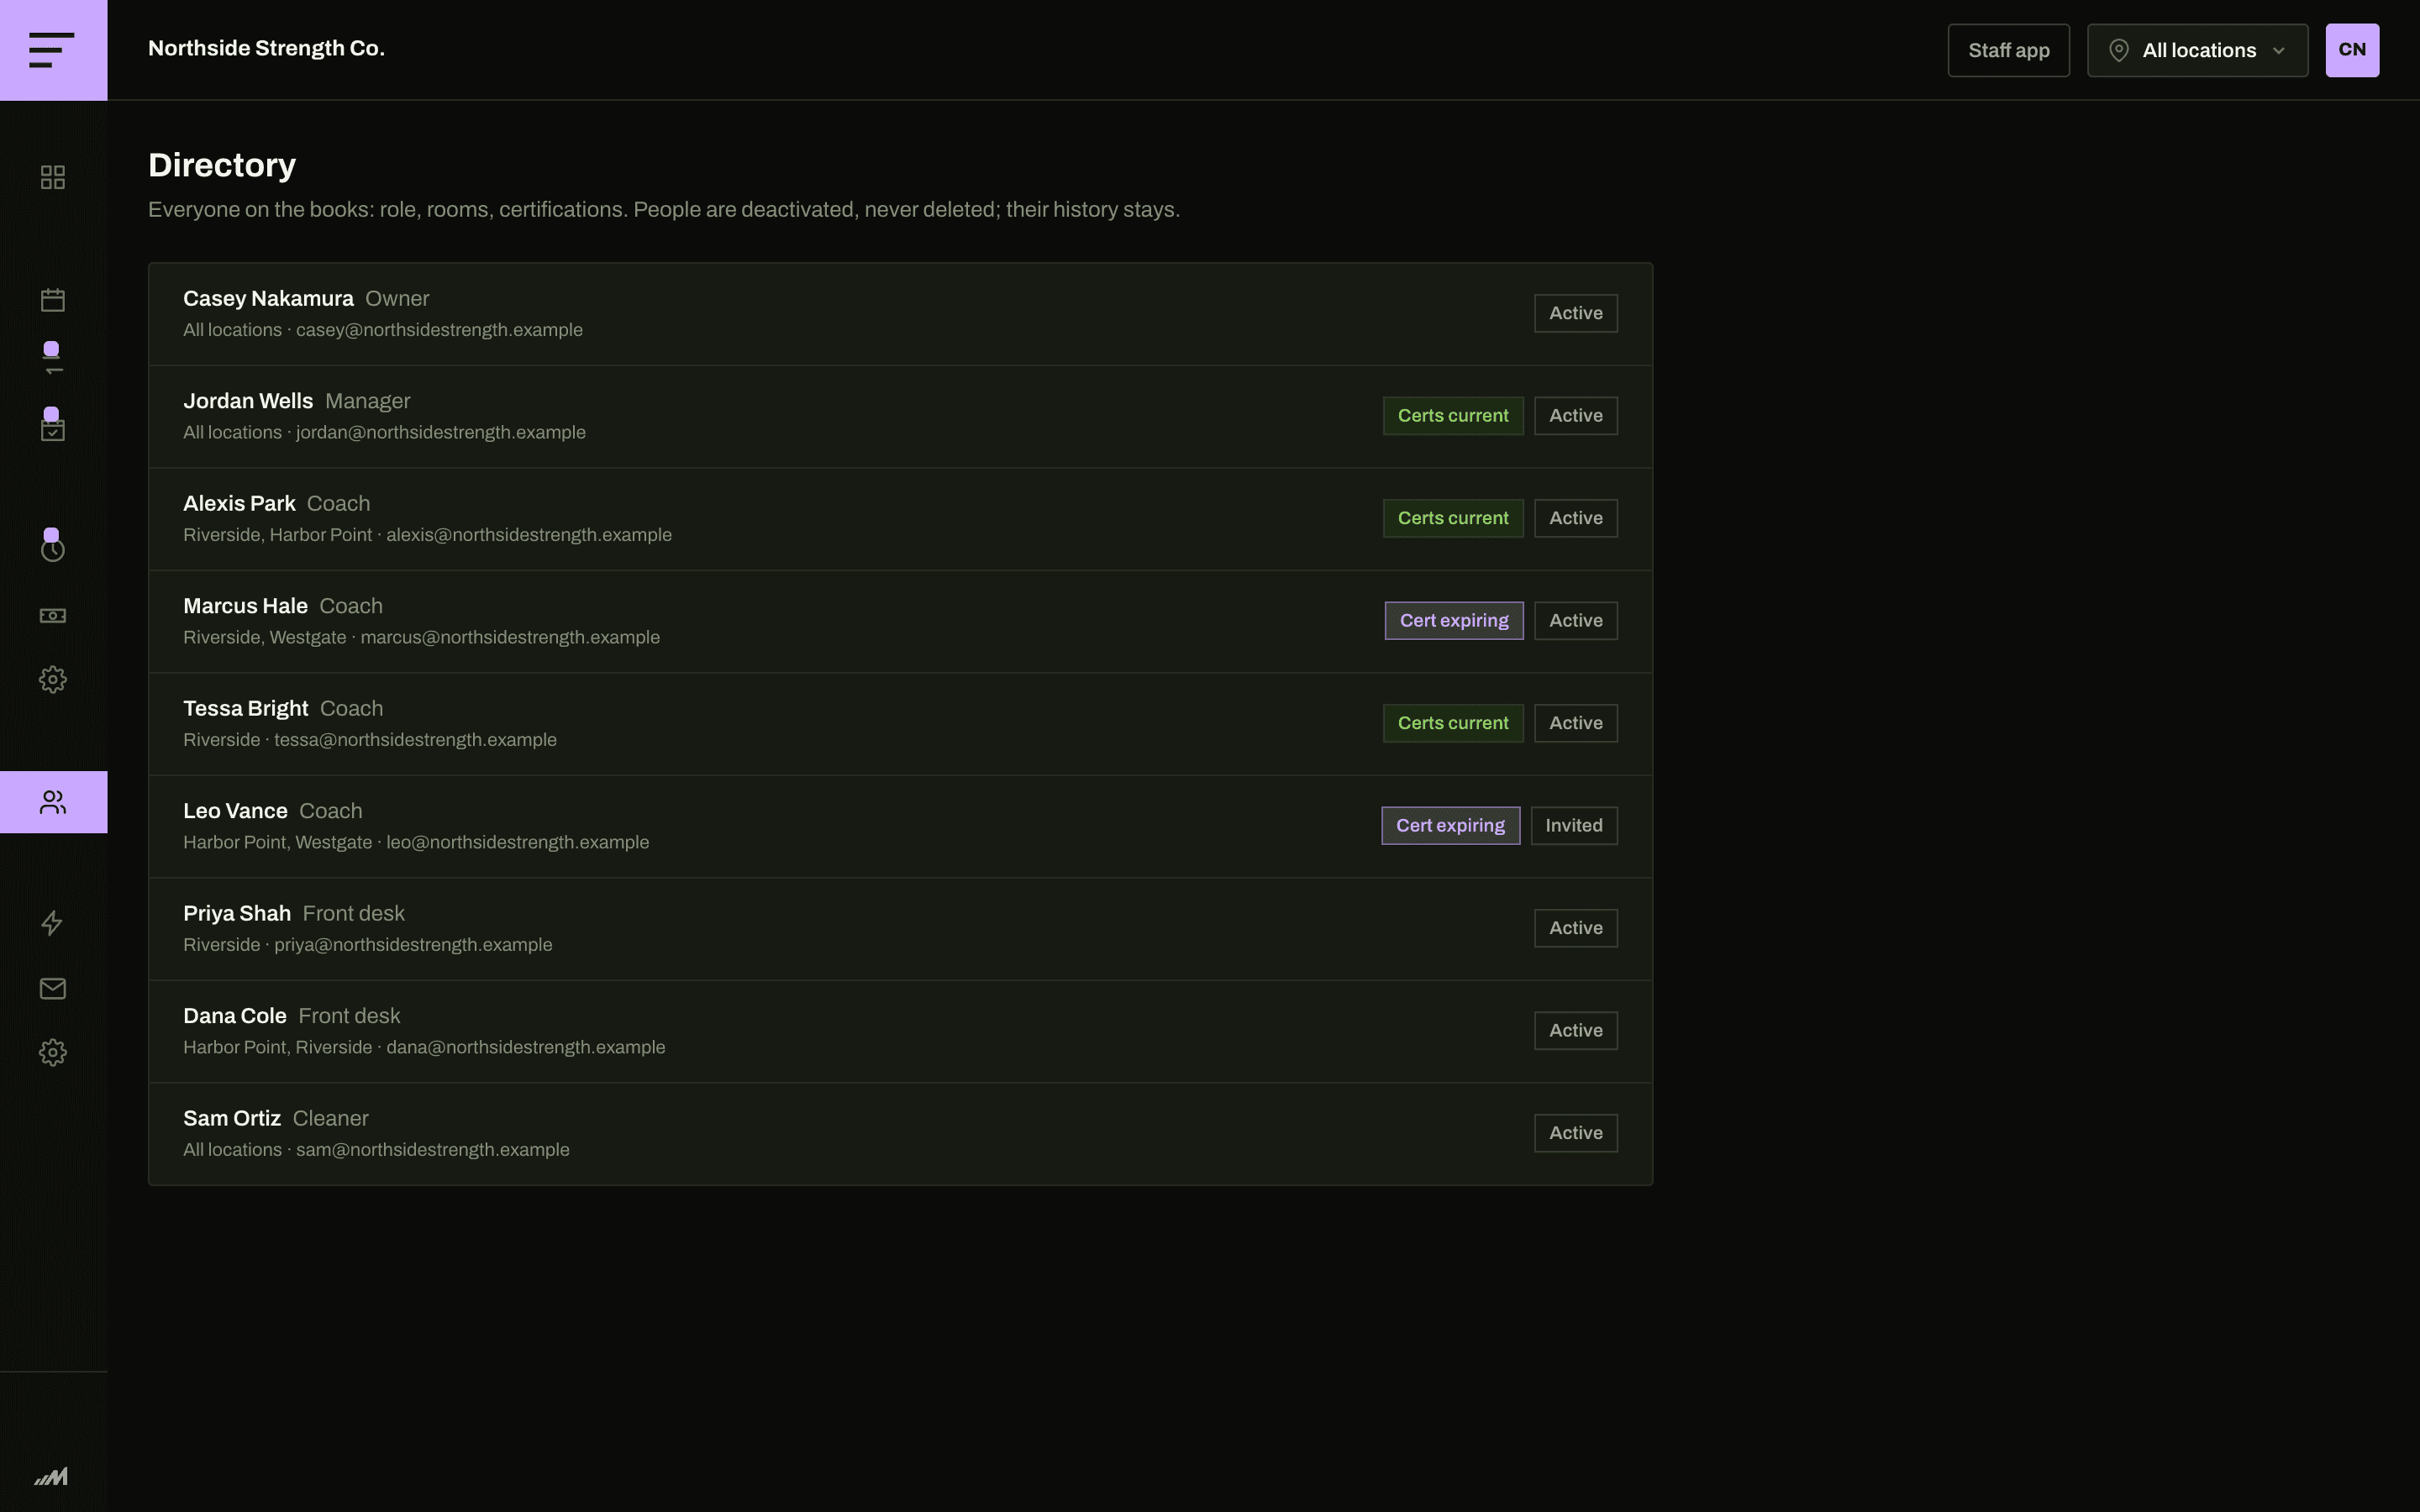2420x1512 pixels.
Task: Open the lightning bolt sidebar icon
Action: click(x=53, y=923)
